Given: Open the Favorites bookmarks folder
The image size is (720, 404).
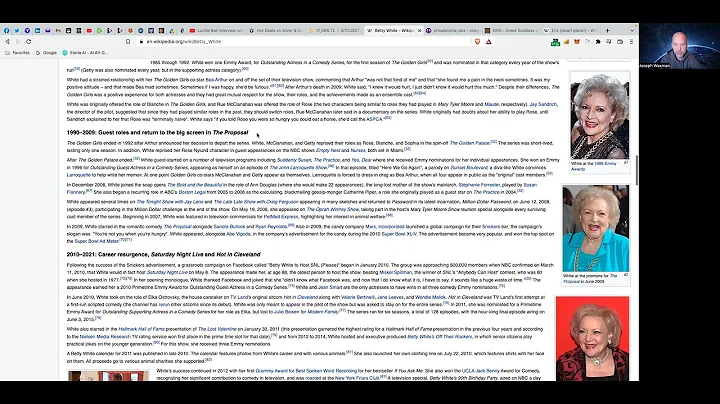Looking at the screenshot, I should [17, 53].
